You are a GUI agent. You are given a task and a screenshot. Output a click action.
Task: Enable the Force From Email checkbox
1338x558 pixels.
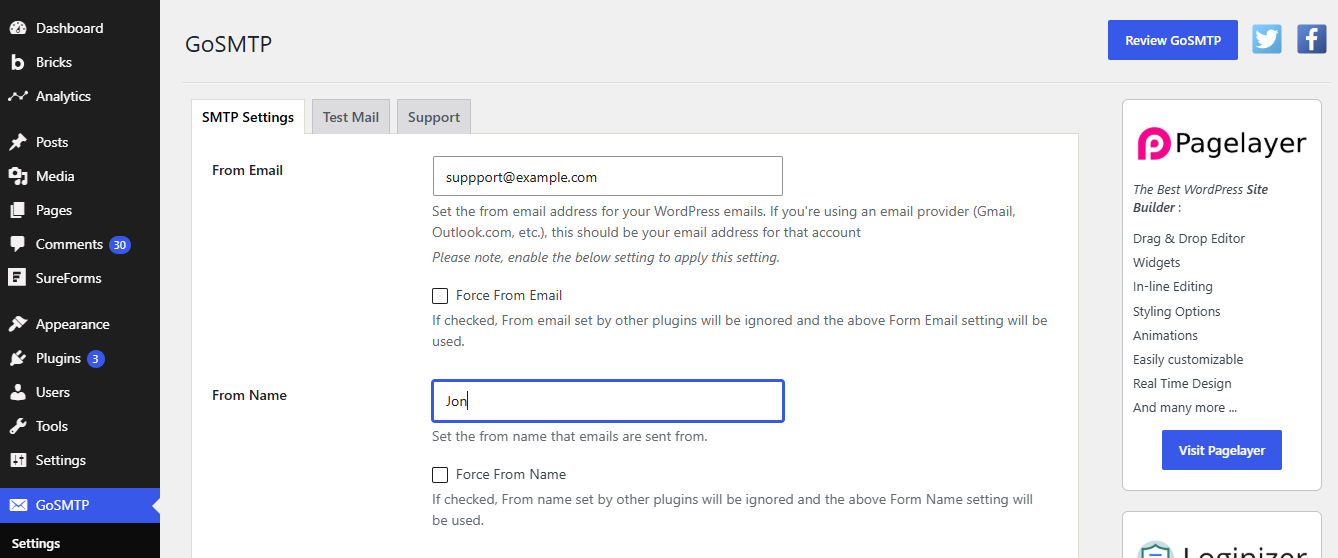click(x=440, y=296)
